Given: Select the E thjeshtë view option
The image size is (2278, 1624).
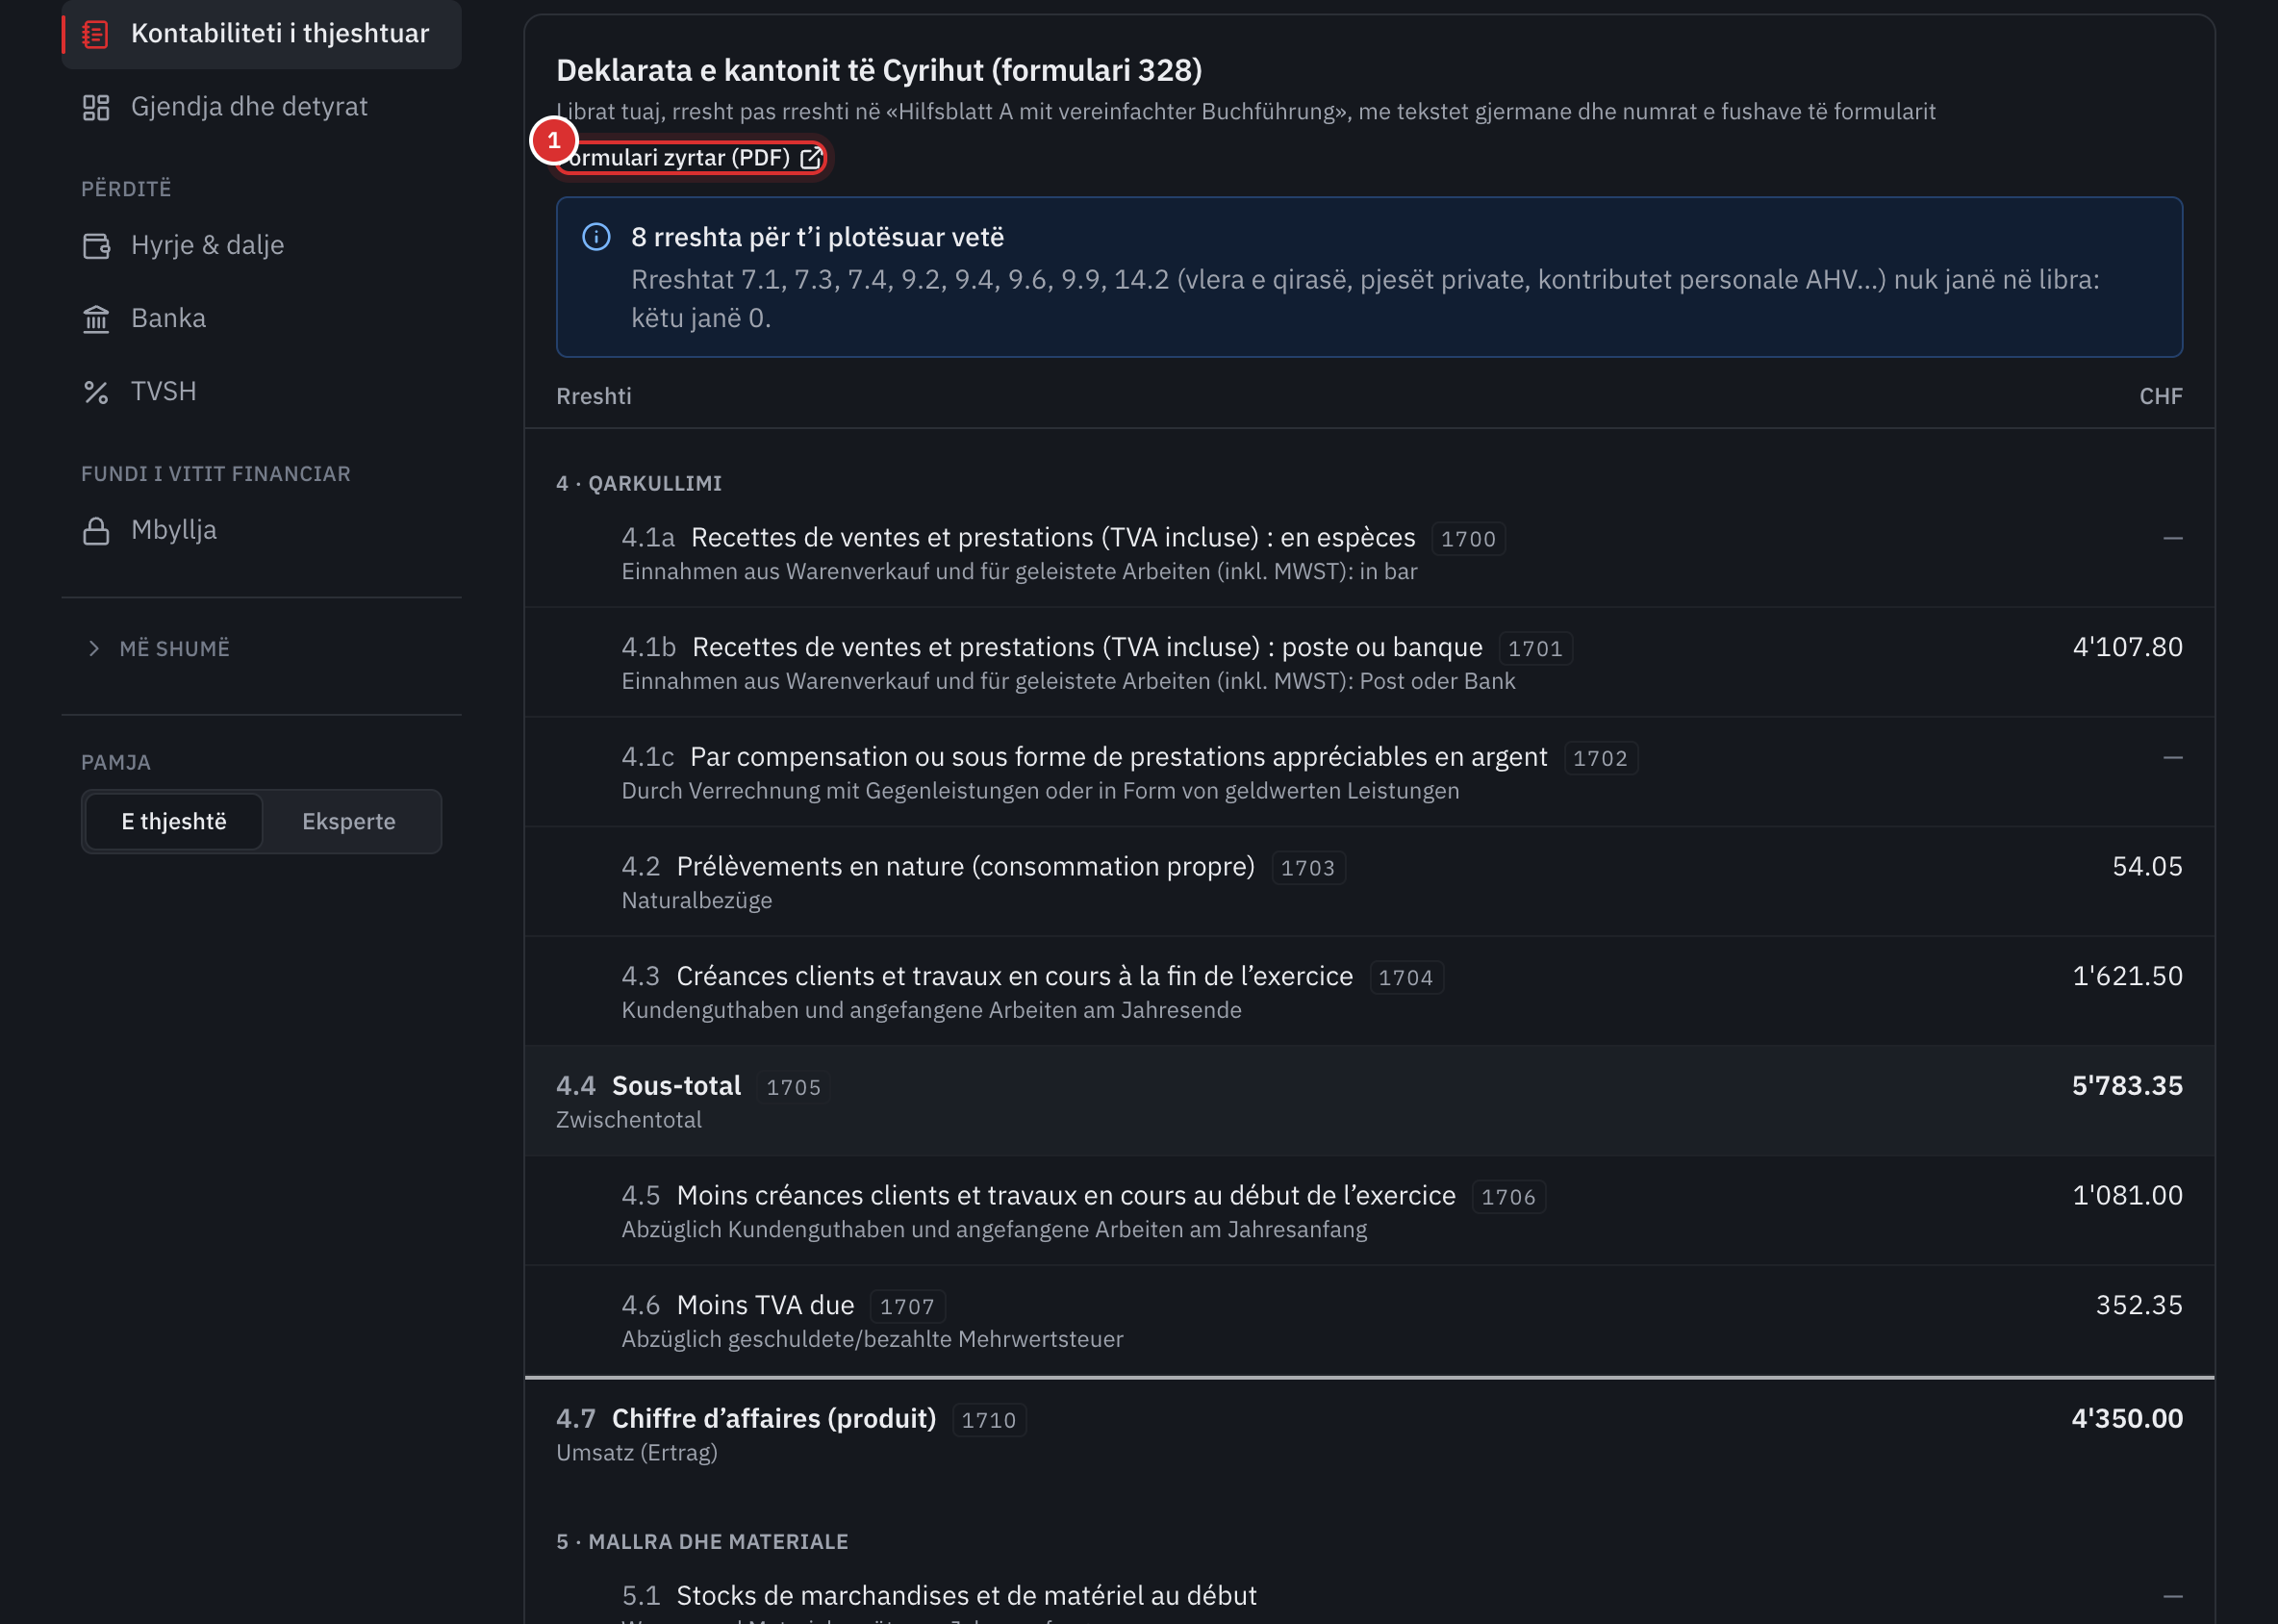Looking at the screenshot, I should [174, 822].
